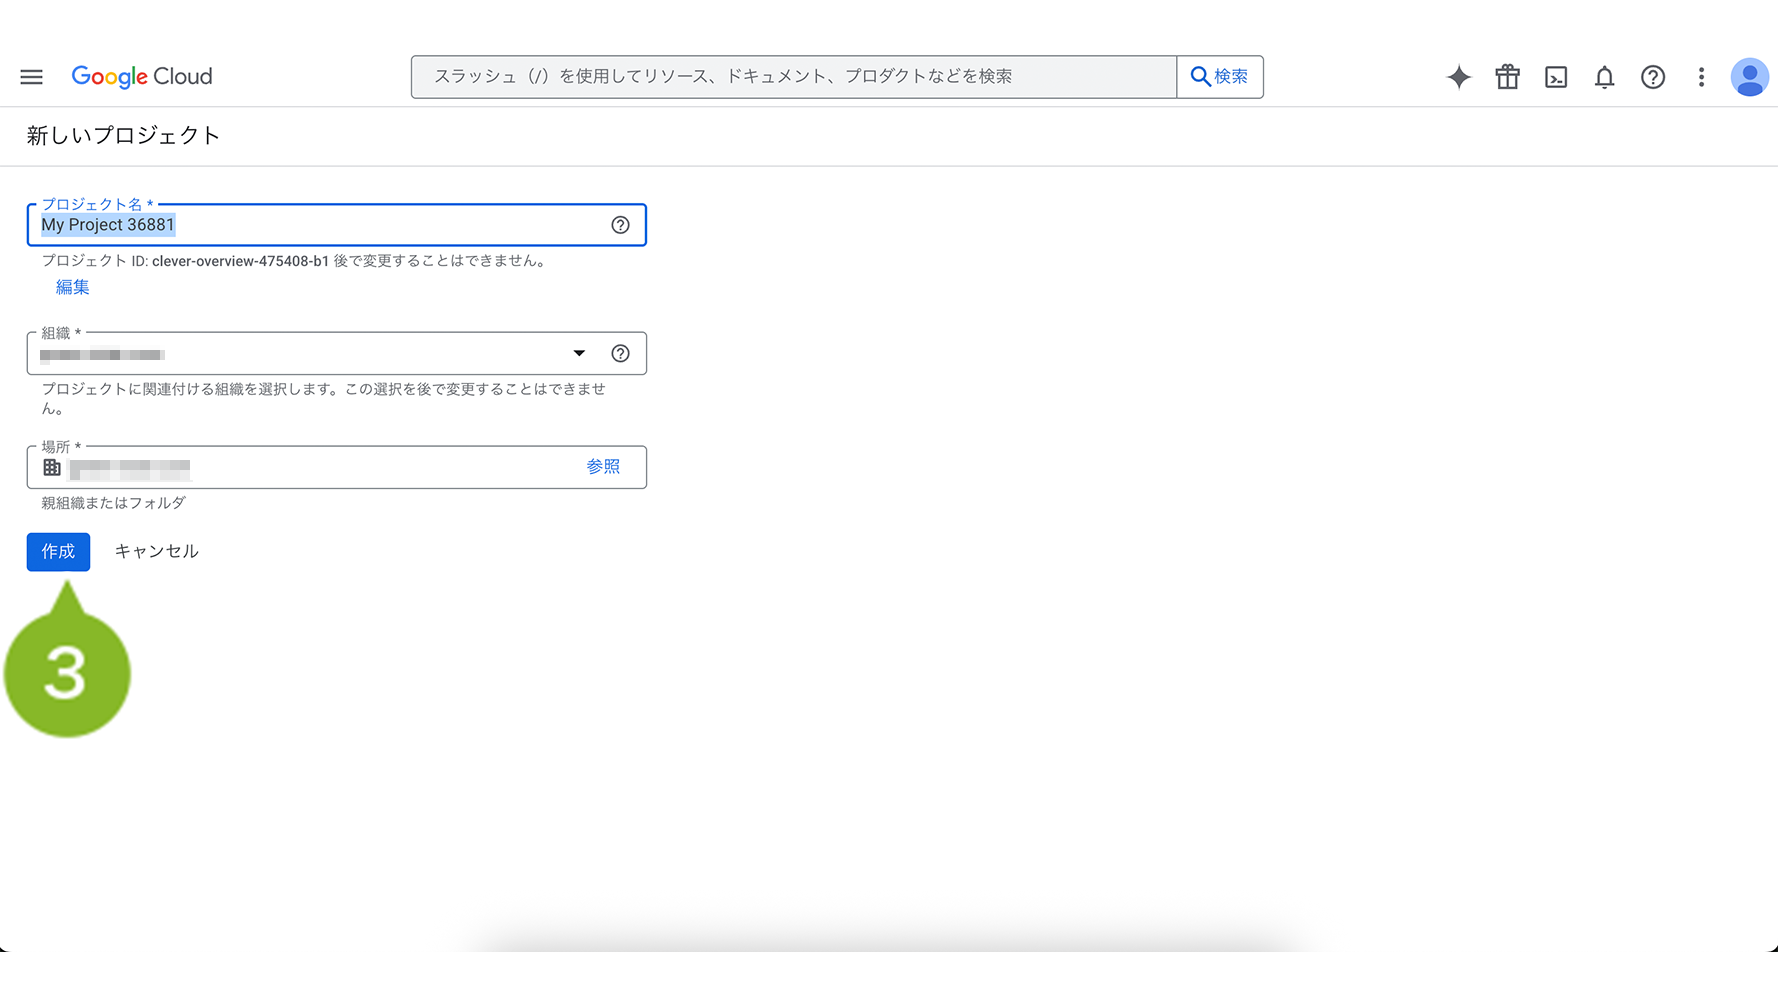Click 参照 to browse location

click(603, 467)
